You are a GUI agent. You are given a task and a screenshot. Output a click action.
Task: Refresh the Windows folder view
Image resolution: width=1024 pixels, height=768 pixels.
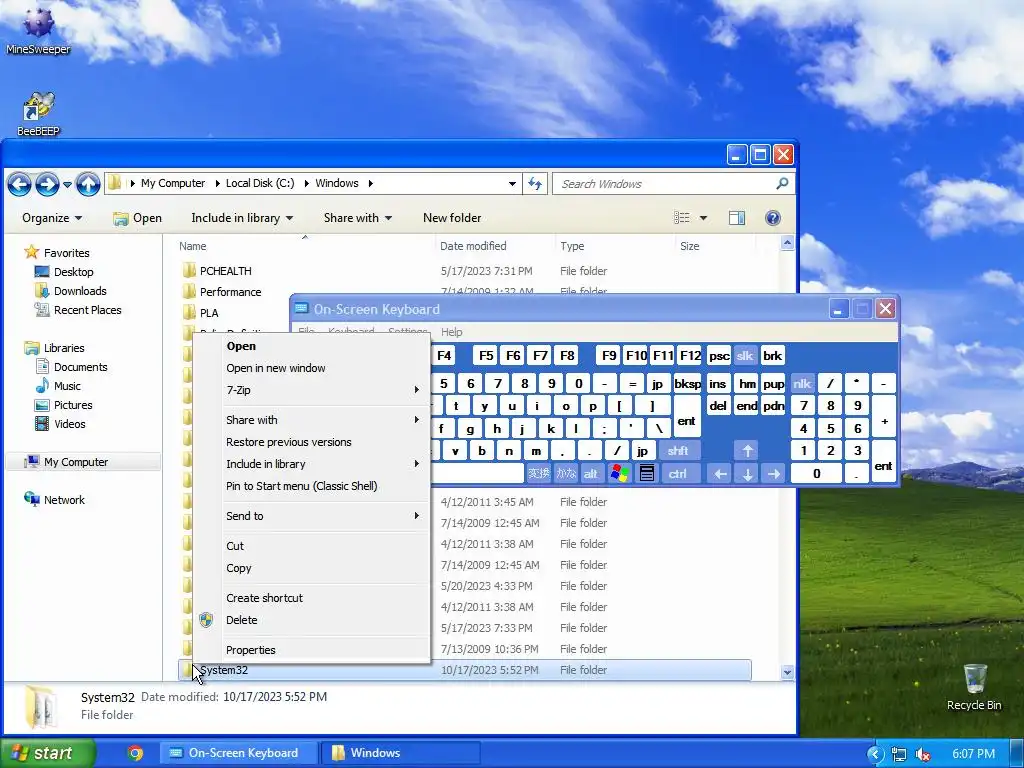point(535,184)
